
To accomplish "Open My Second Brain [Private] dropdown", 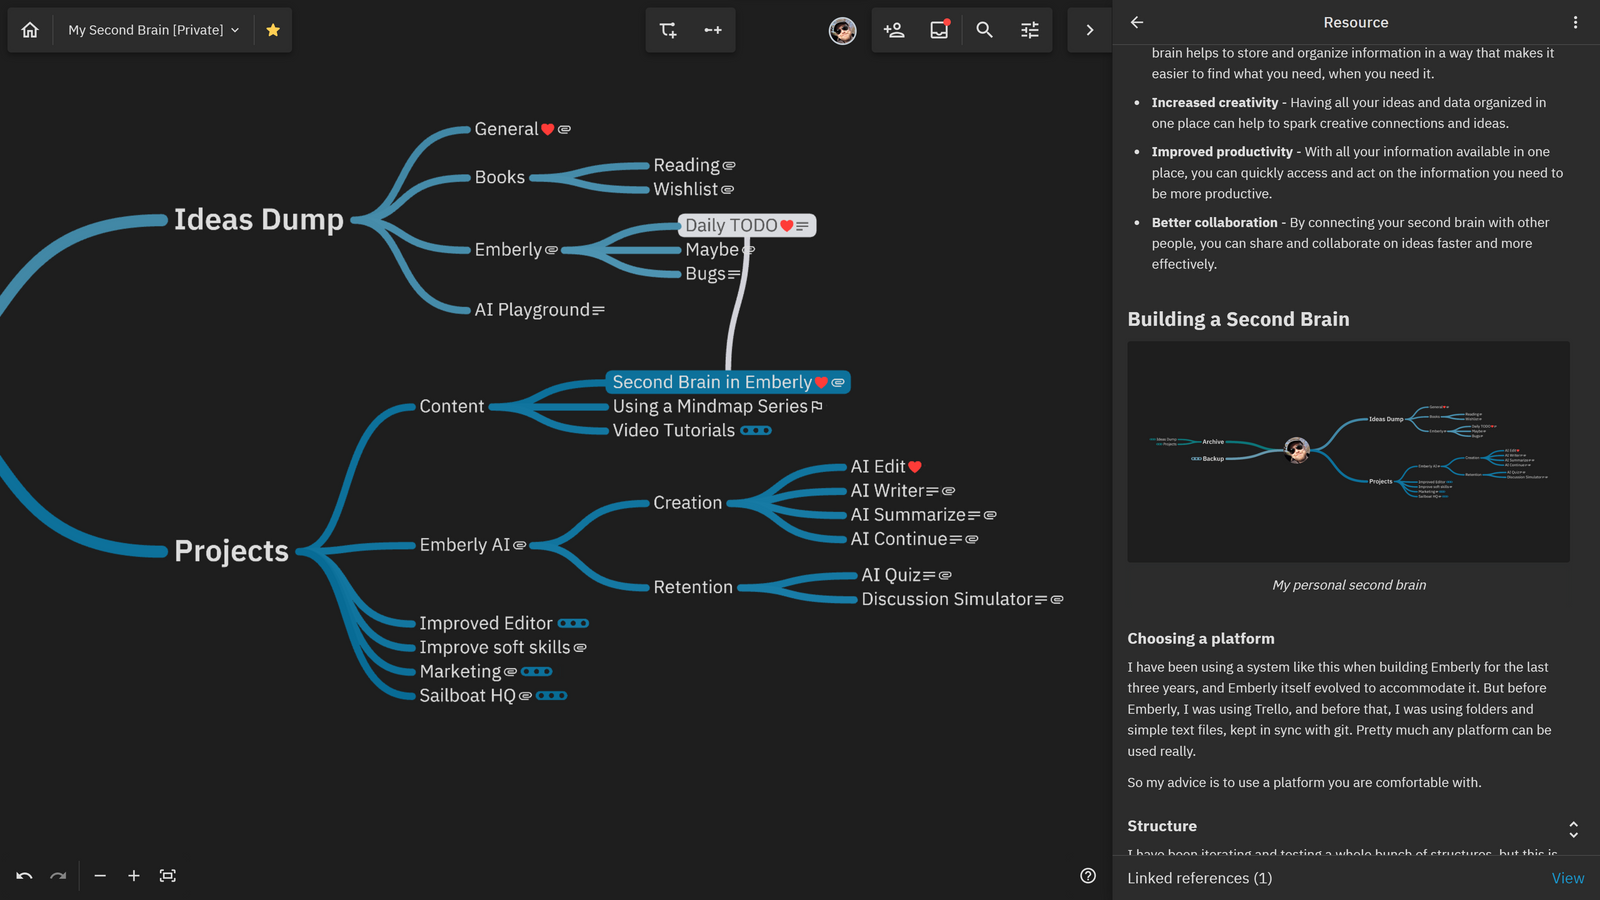I will point(154,30).
